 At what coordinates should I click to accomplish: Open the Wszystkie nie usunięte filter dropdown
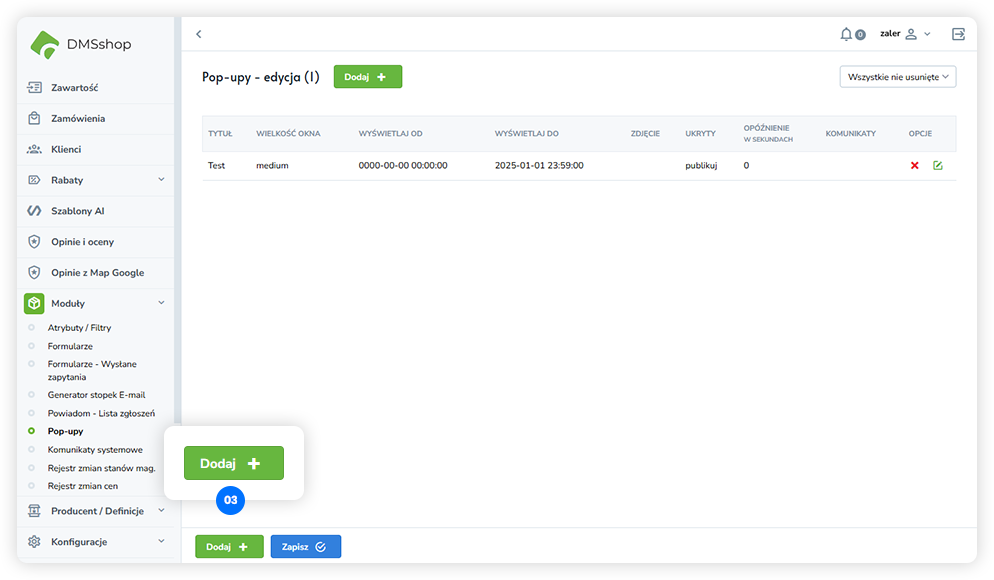pos(897,76)
